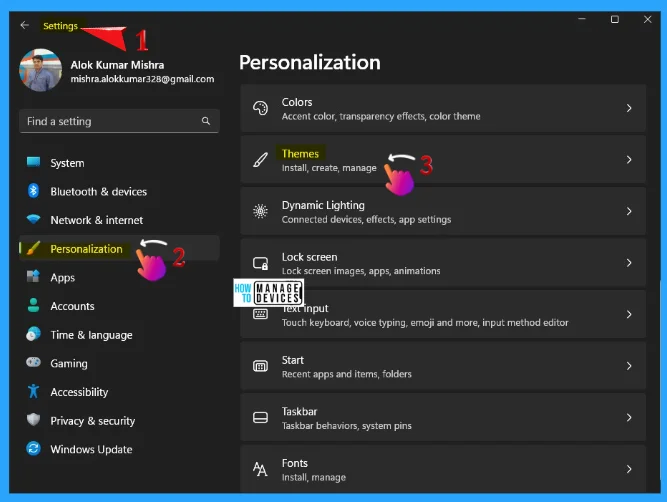Click the Text input keyboard icon

point(260,314)
